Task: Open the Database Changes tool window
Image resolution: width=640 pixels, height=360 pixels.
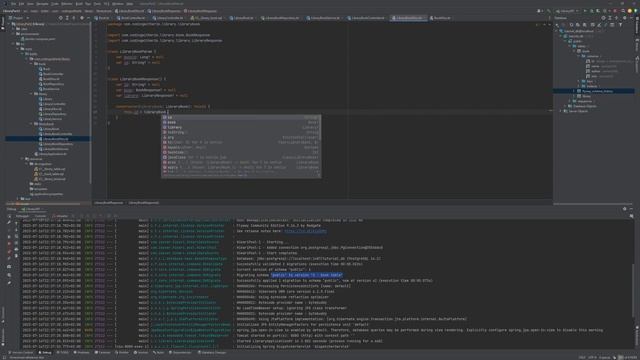Action: point(212,352)
